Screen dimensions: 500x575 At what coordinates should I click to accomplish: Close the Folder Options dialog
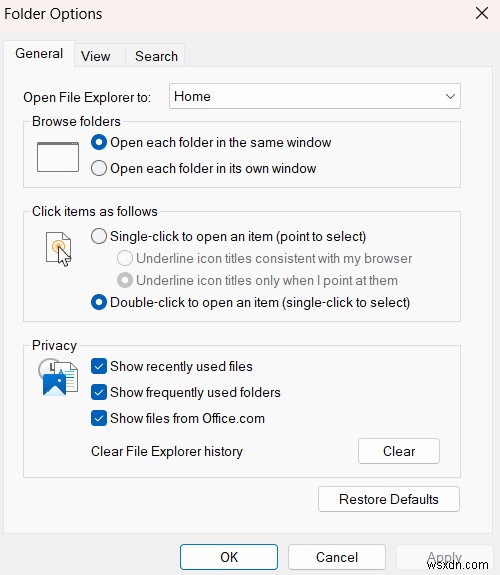[x=482, y=14]
